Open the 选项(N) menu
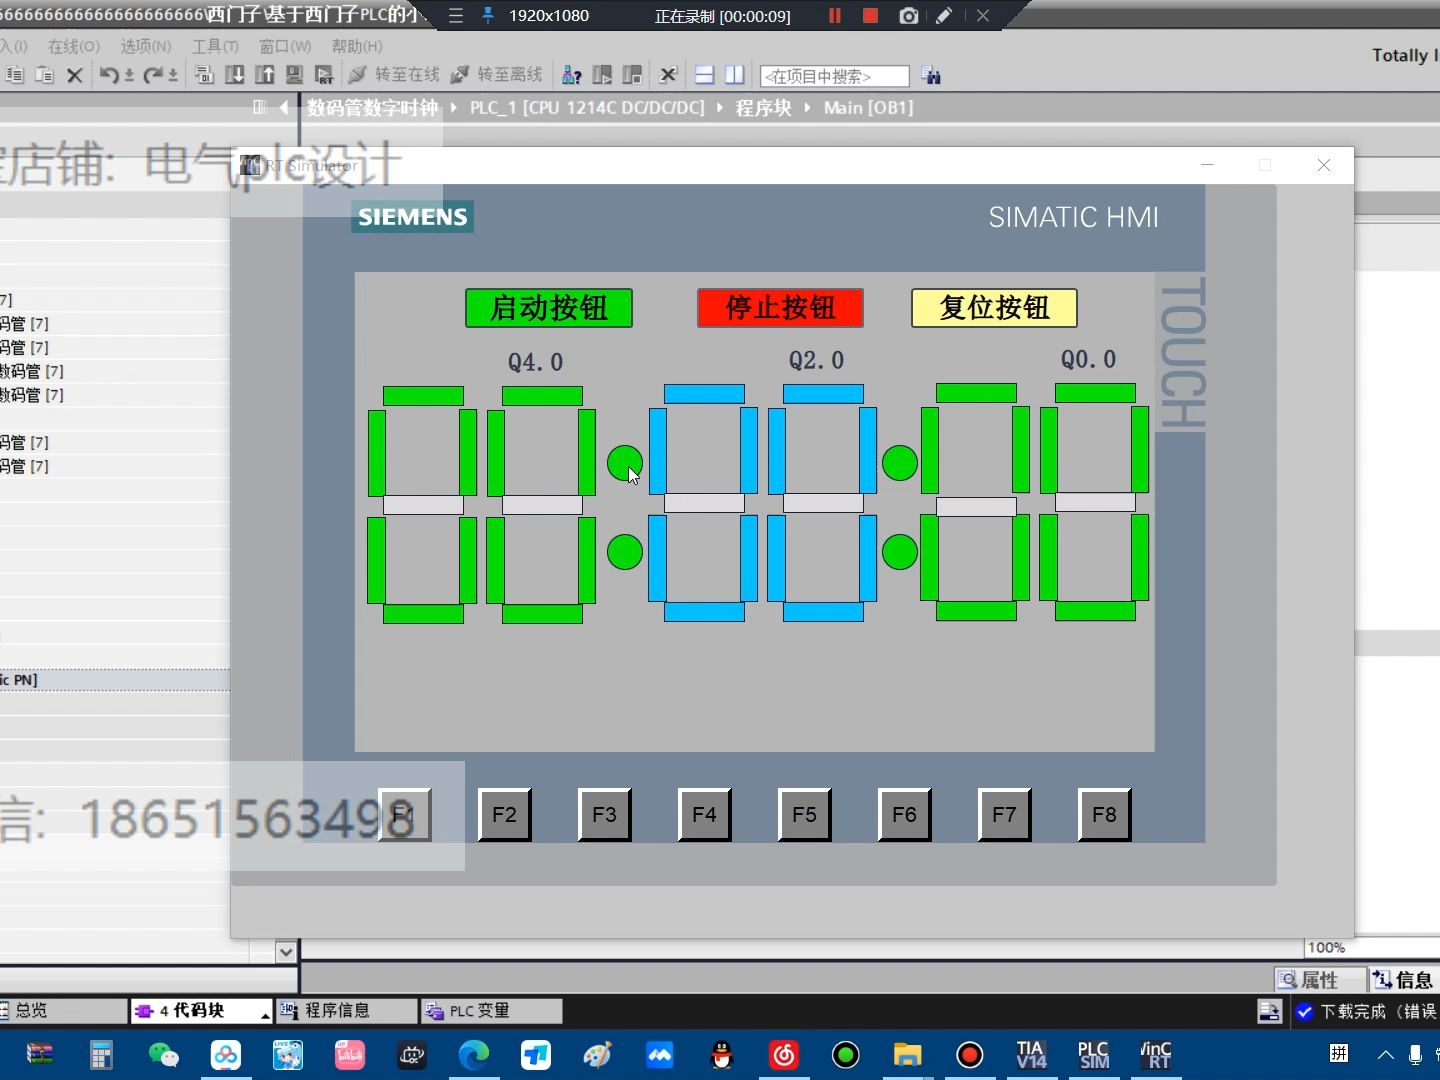This screenshot has width=1440, height=1080. (x=146, y=46)
